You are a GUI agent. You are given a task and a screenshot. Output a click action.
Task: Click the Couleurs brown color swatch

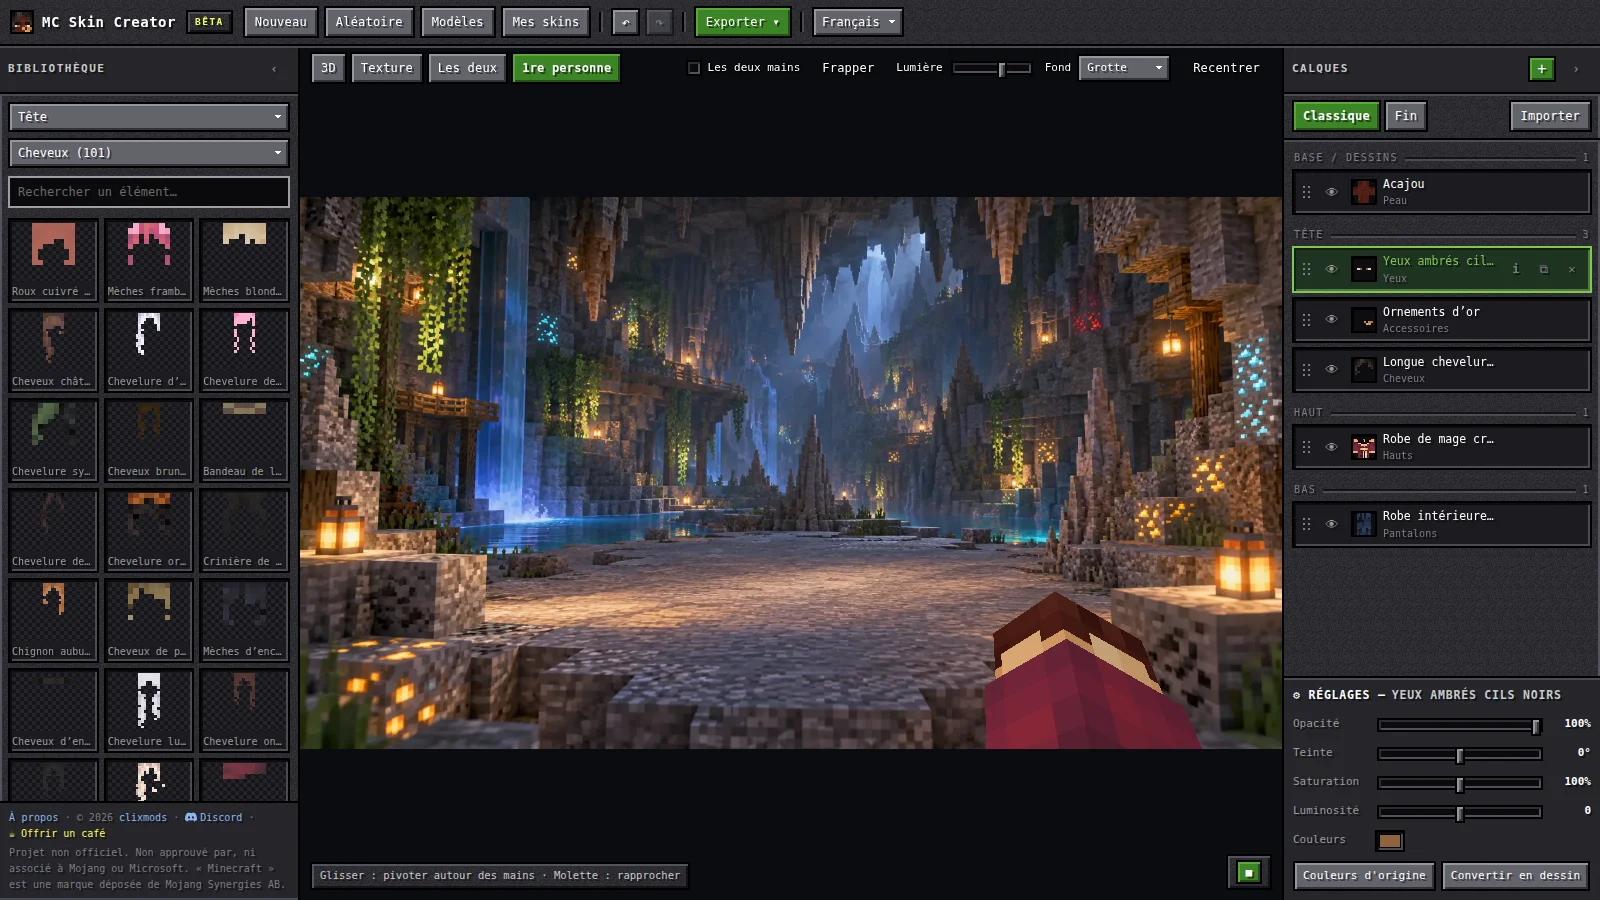point(1390,841)
